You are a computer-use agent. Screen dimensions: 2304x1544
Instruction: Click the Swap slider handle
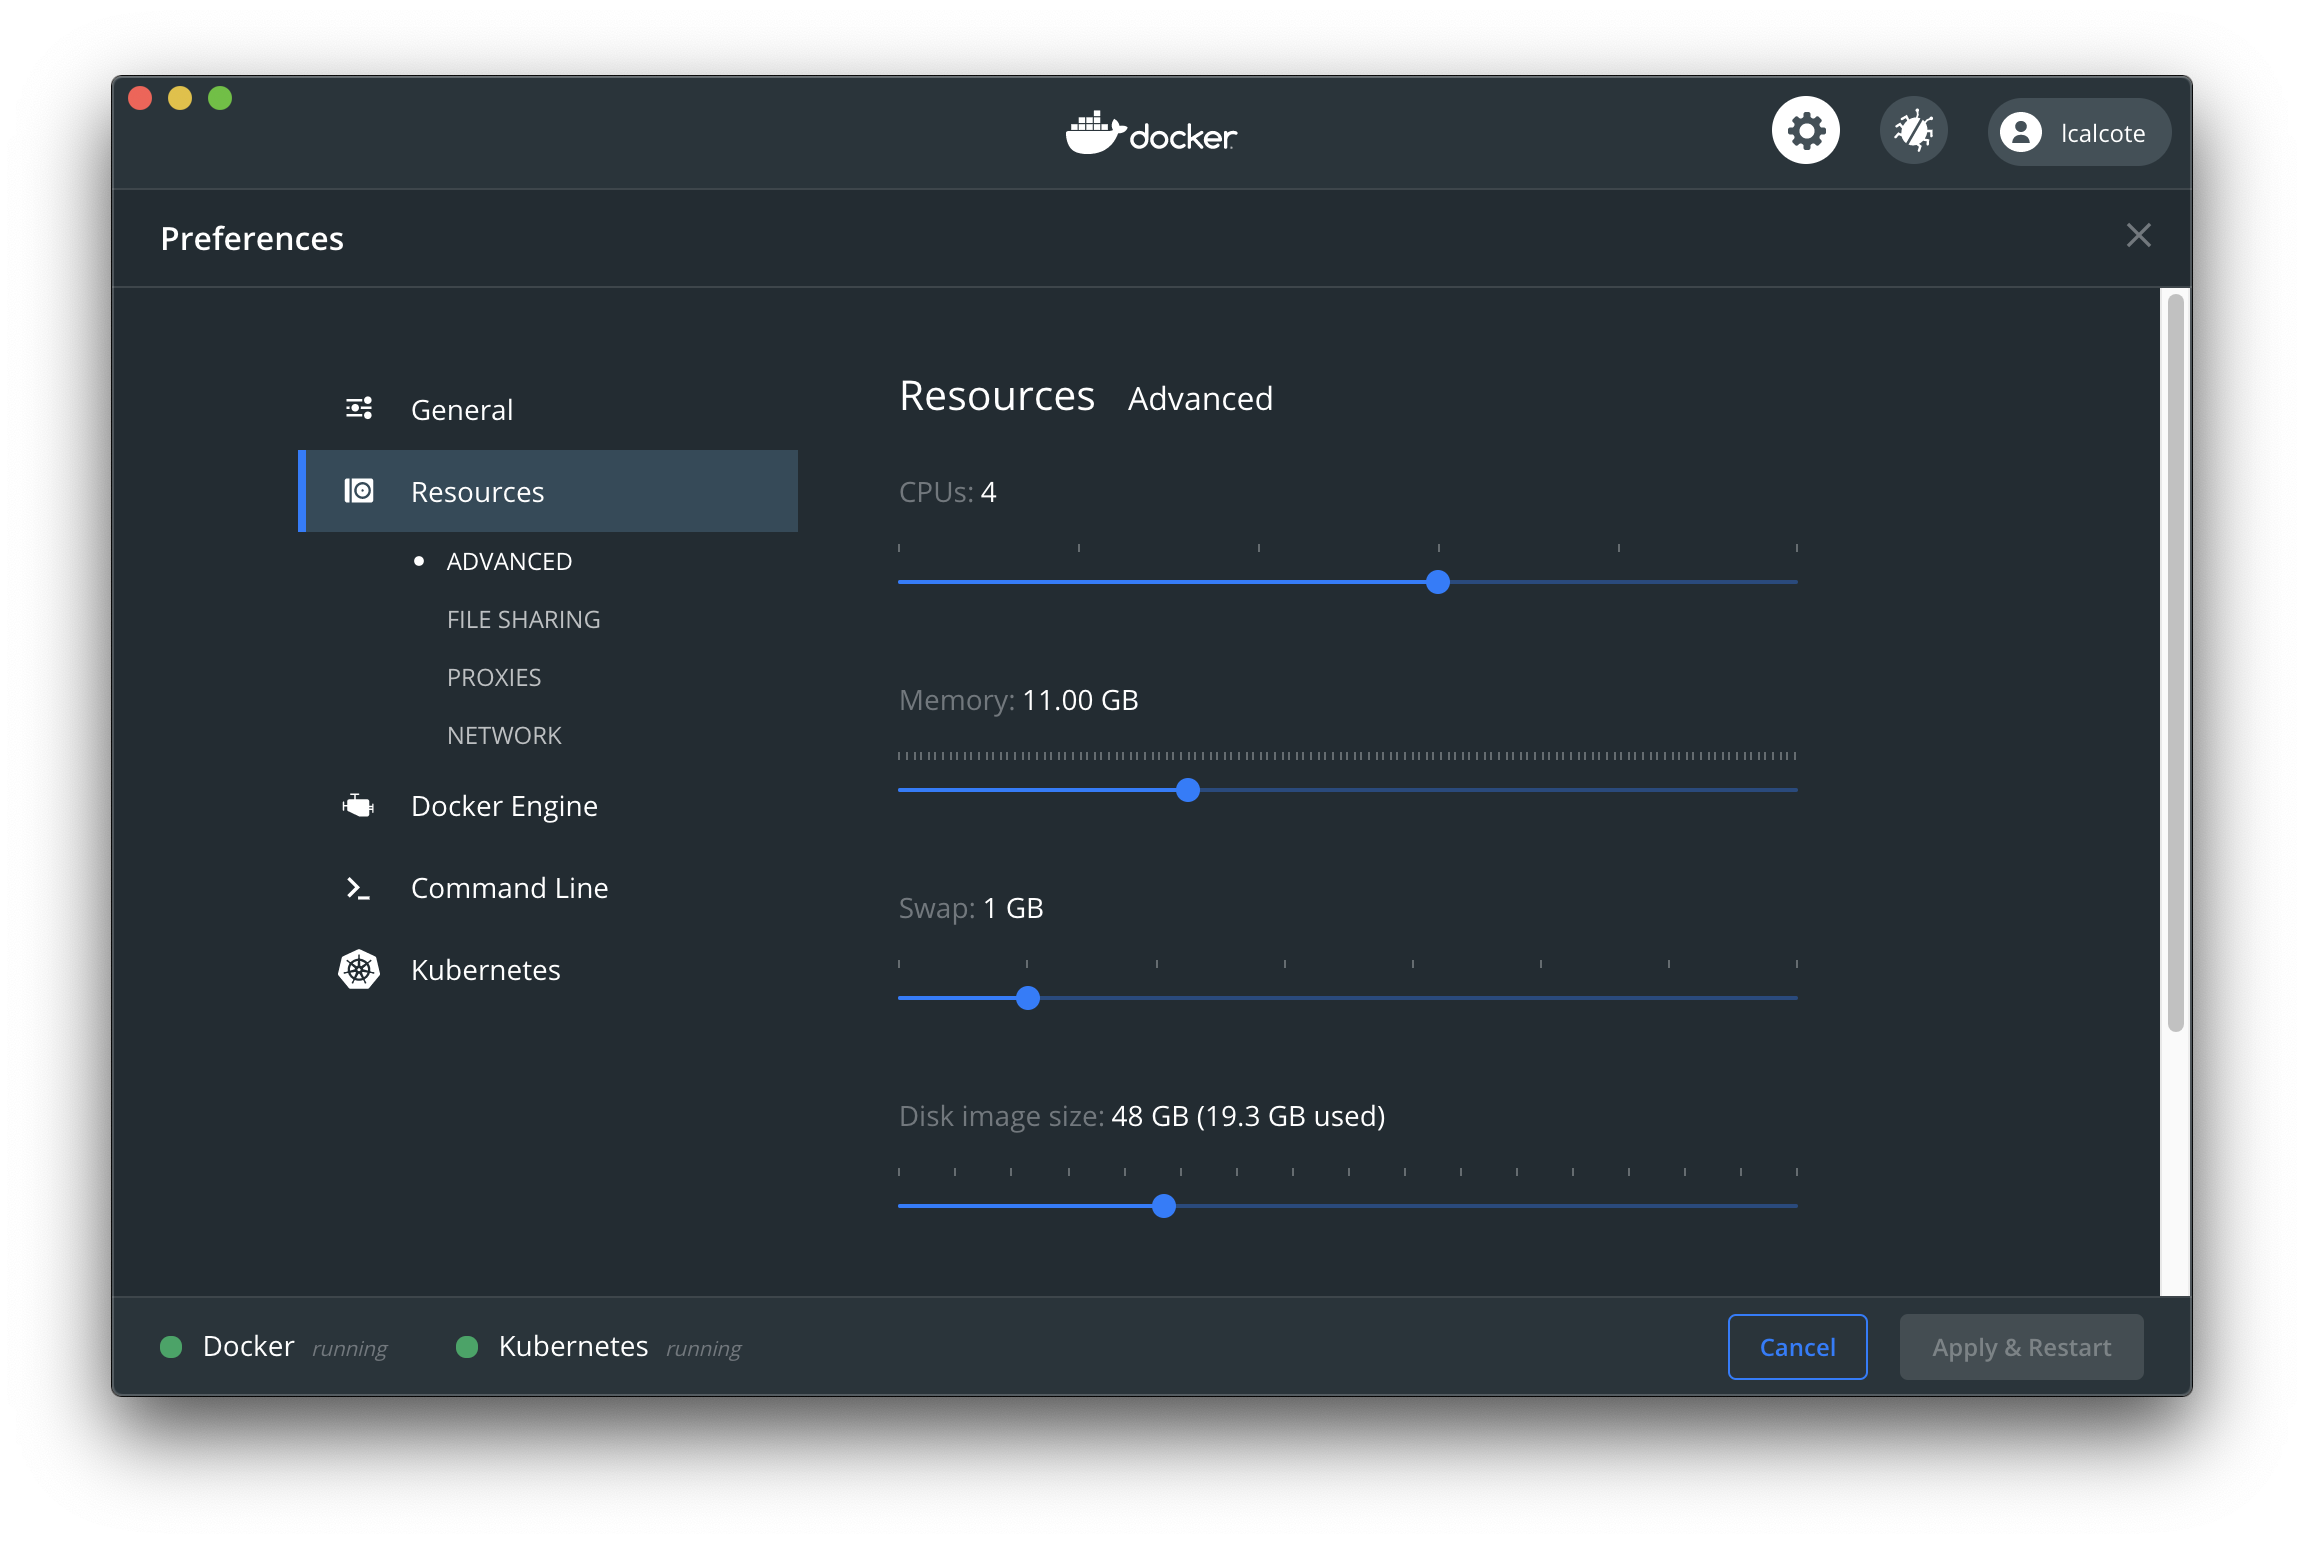1028,998
